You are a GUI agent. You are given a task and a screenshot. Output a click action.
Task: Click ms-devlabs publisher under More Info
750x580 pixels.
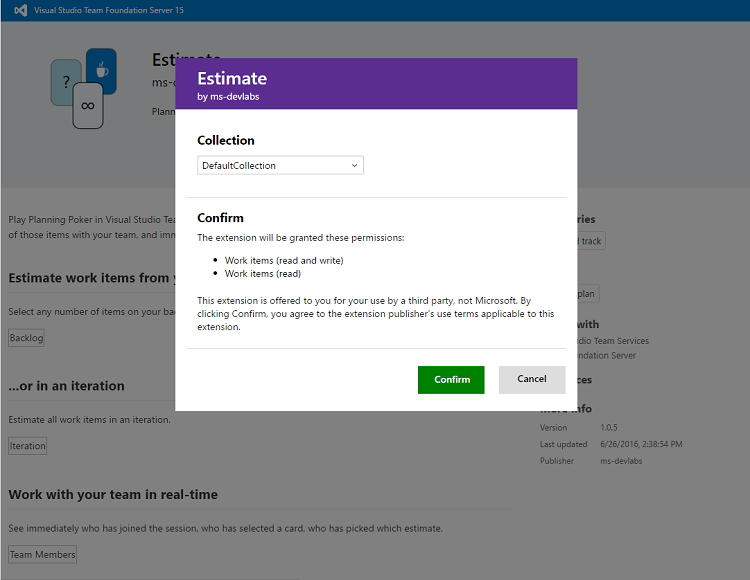click(620, 461)
